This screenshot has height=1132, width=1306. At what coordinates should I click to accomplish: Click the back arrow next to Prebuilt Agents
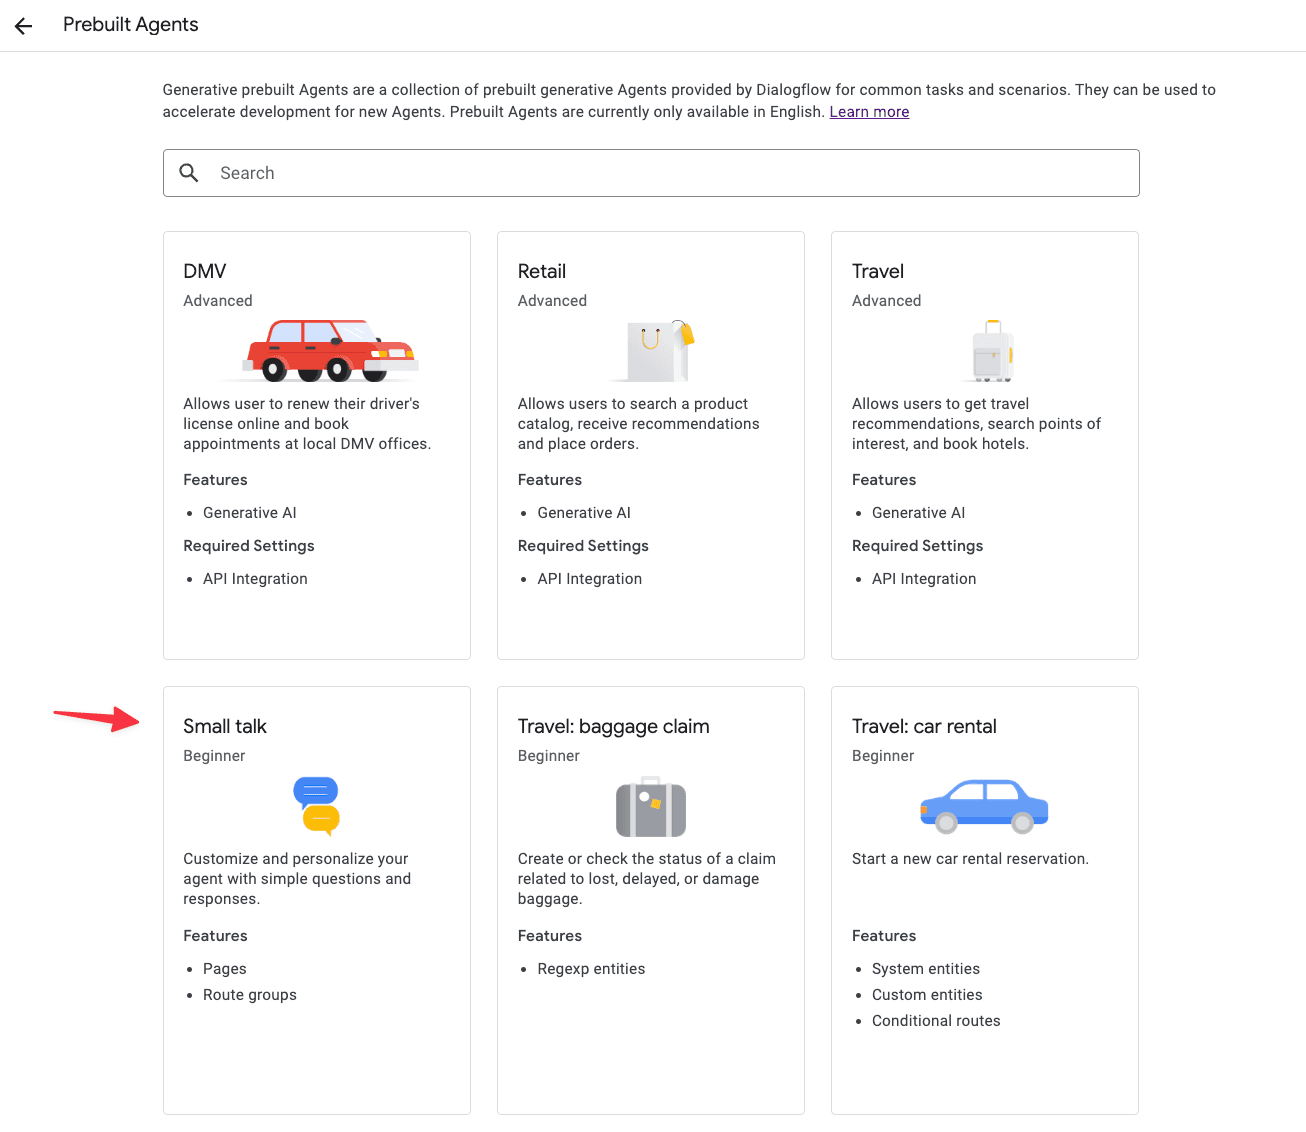click(x=22, y=25)
